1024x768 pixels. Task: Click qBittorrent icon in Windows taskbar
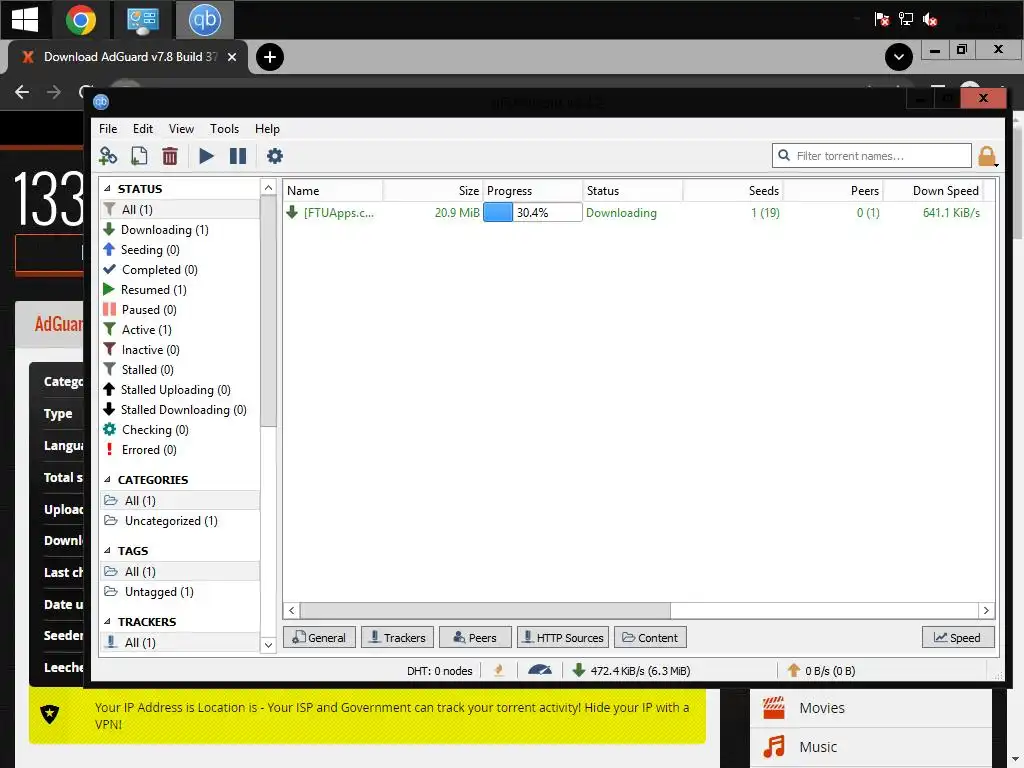point(204,20)
